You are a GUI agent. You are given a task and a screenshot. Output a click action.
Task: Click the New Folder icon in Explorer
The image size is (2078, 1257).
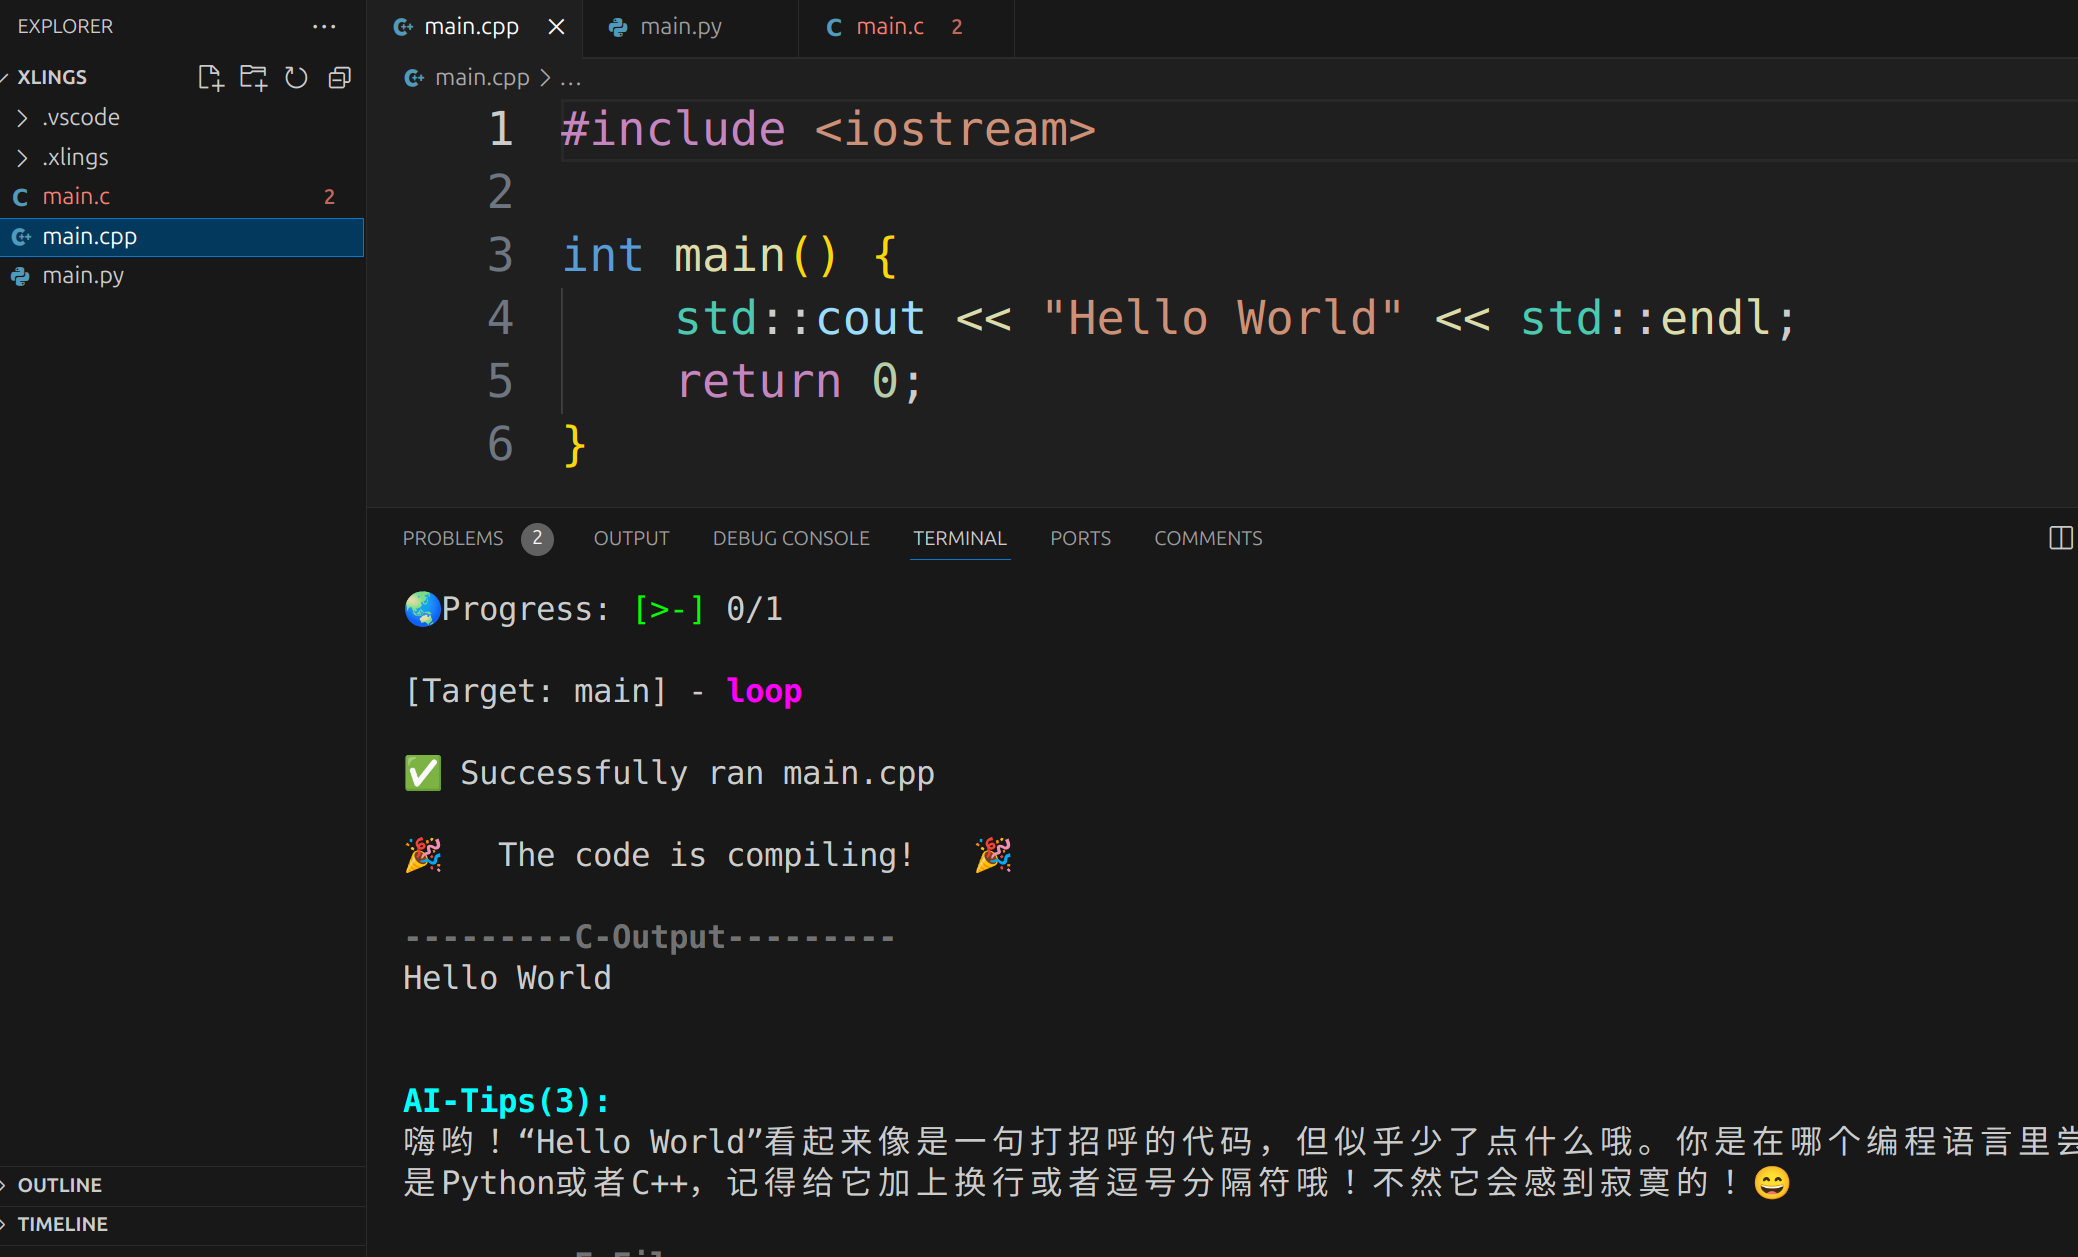coord(253,77)
